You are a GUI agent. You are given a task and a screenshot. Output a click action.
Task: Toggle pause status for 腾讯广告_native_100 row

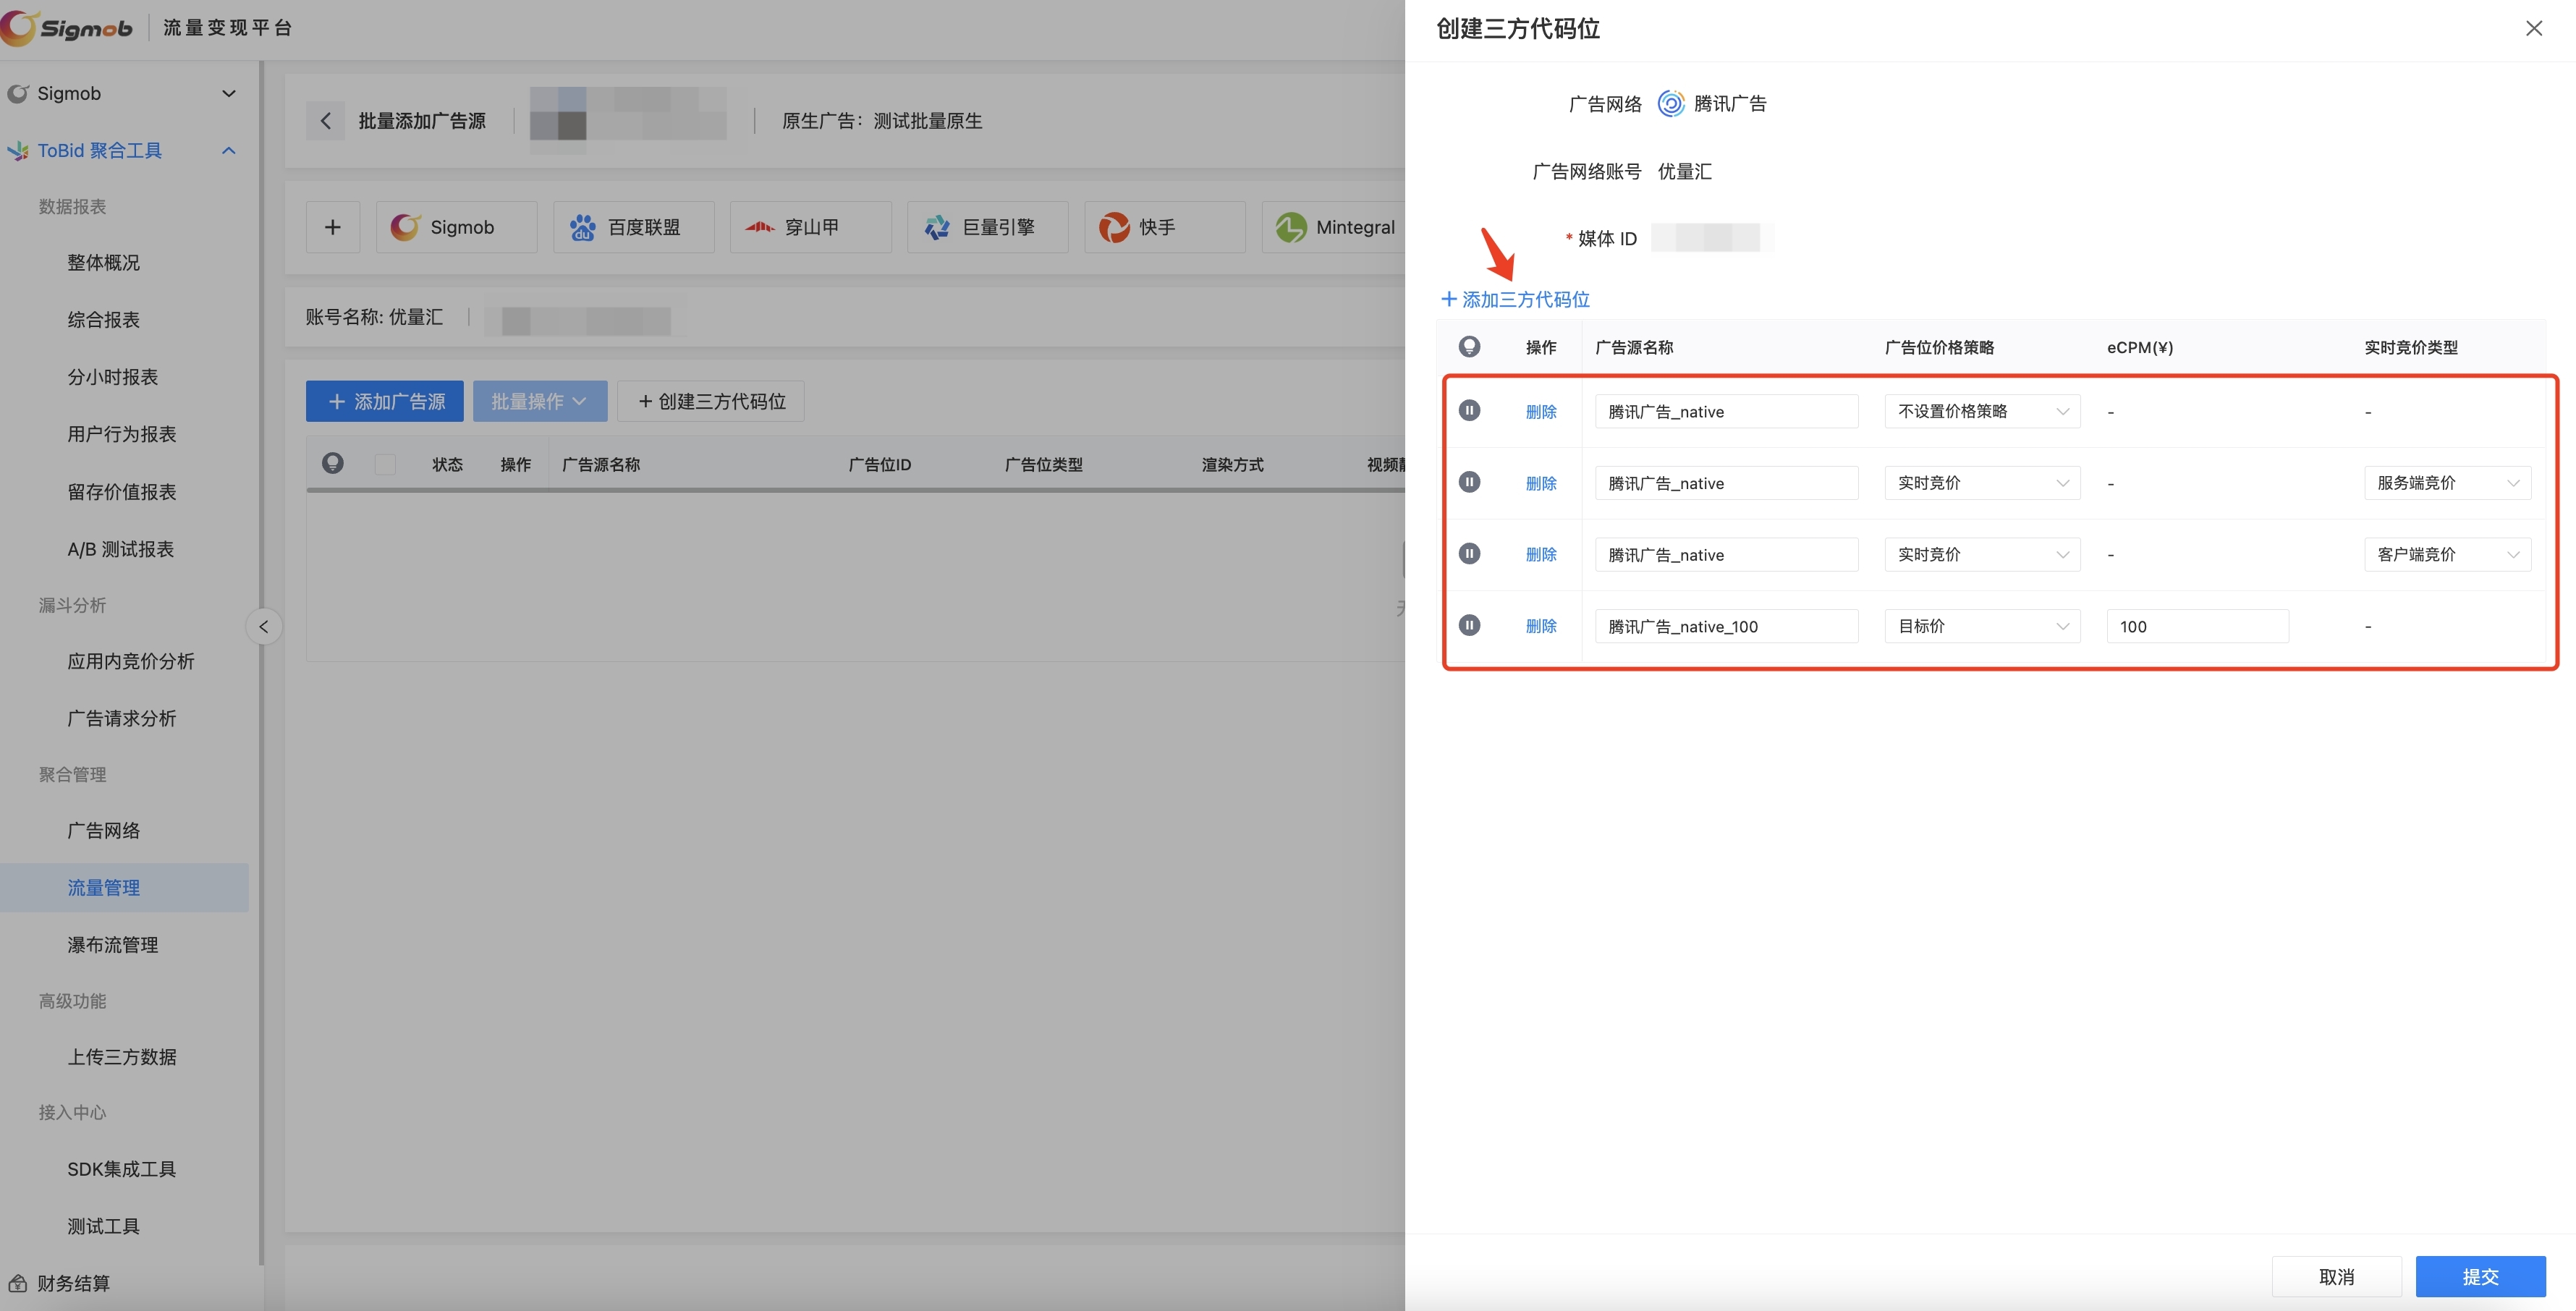pyautogui.click(x=1469, y=625)
